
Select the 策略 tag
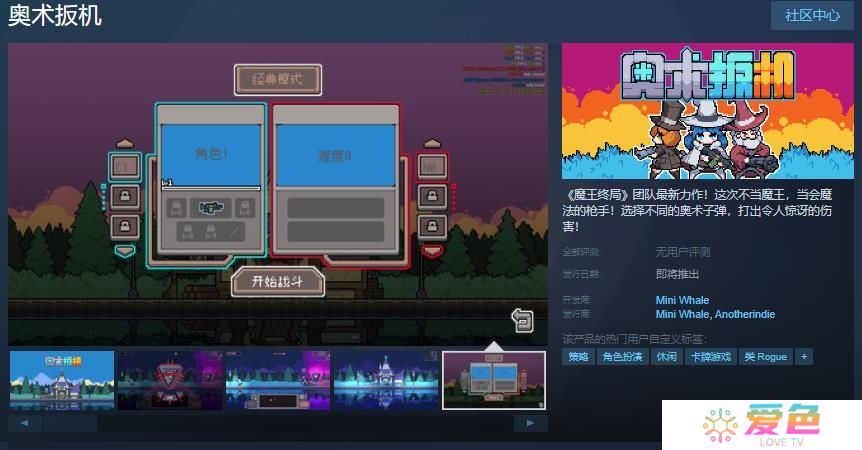pos(578,357)
